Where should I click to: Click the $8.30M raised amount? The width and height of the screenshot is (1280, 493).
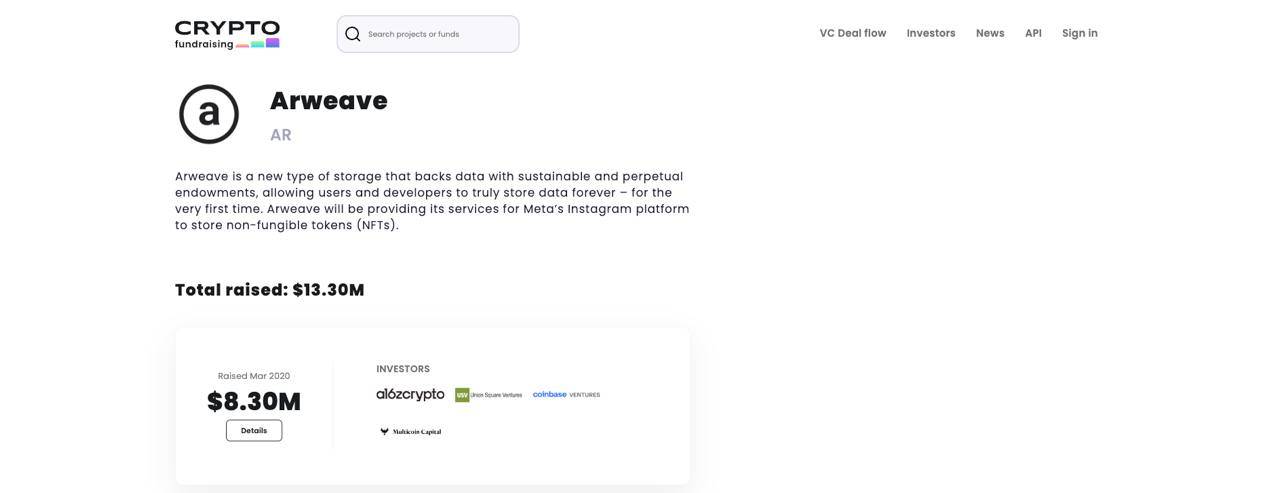(x=254, y=402)
